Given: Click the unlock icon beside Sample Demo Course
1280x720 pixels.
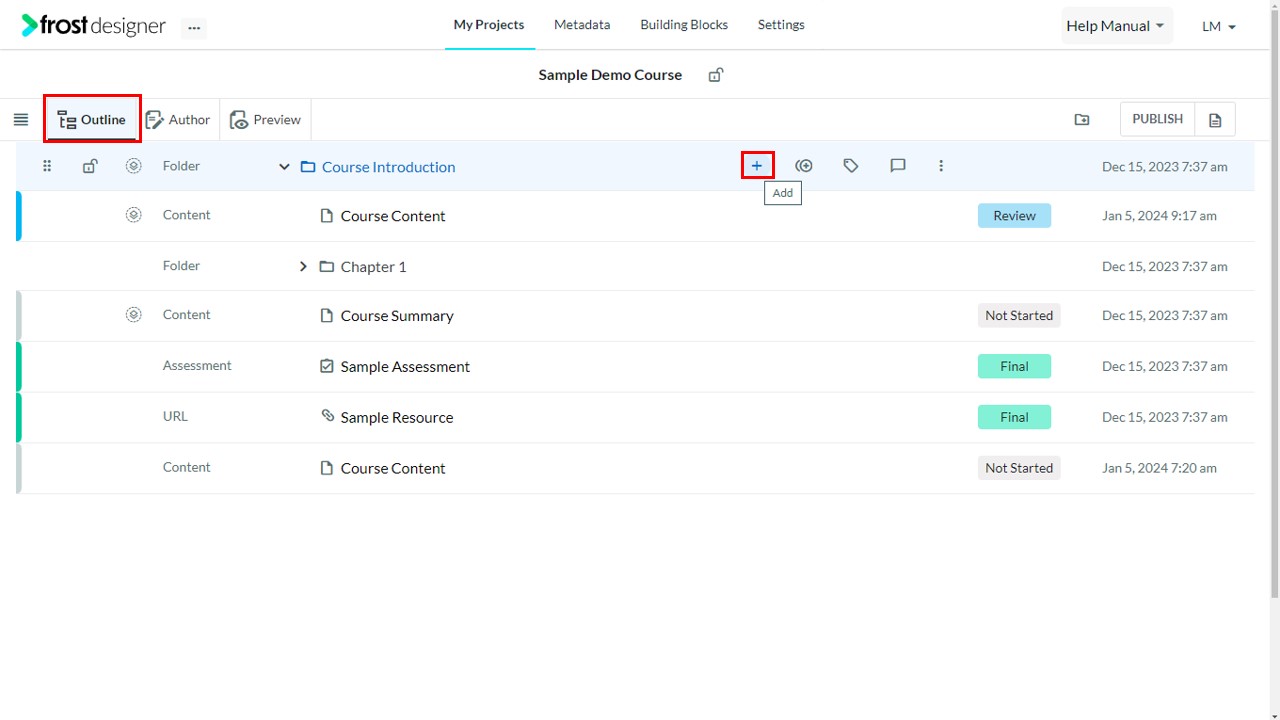Looking at the screenshot, I should [716, 75].
